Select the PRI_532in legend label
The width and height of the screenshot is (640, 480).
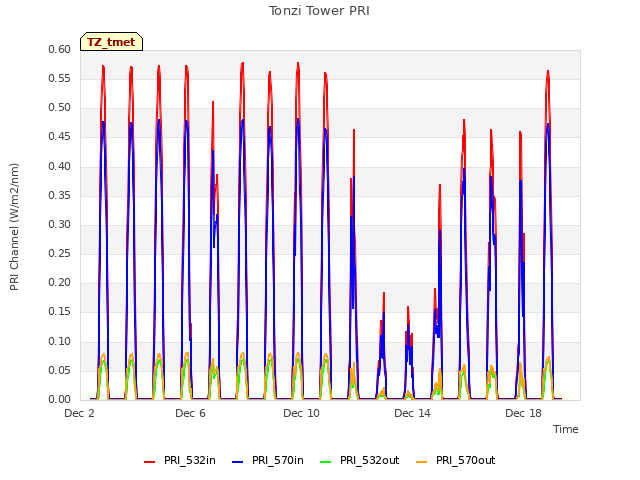pos(190,460)
